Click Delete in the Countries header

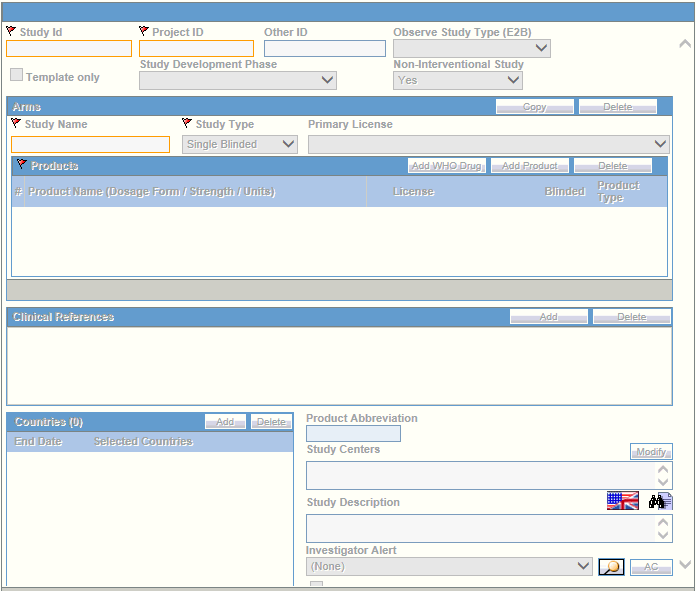click(x=271, y=421)
